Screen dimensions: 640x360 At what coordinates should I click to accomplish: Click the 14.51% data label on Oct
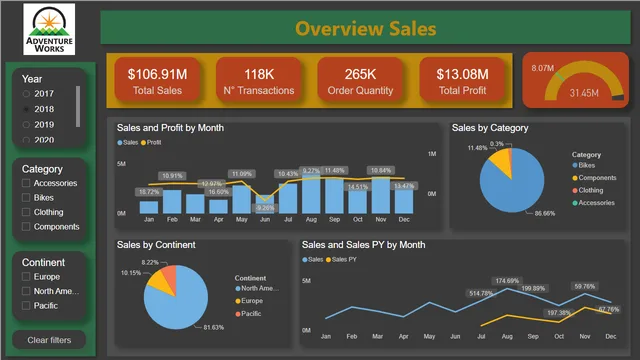(358, 187)
